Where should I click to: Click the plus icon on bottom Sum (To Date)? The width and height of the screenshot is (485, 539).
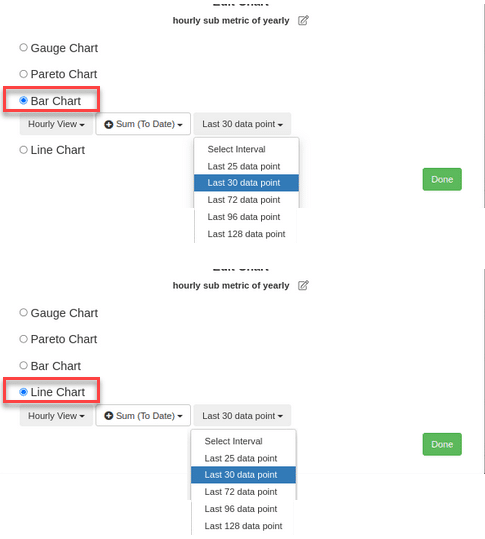point(109,416)
